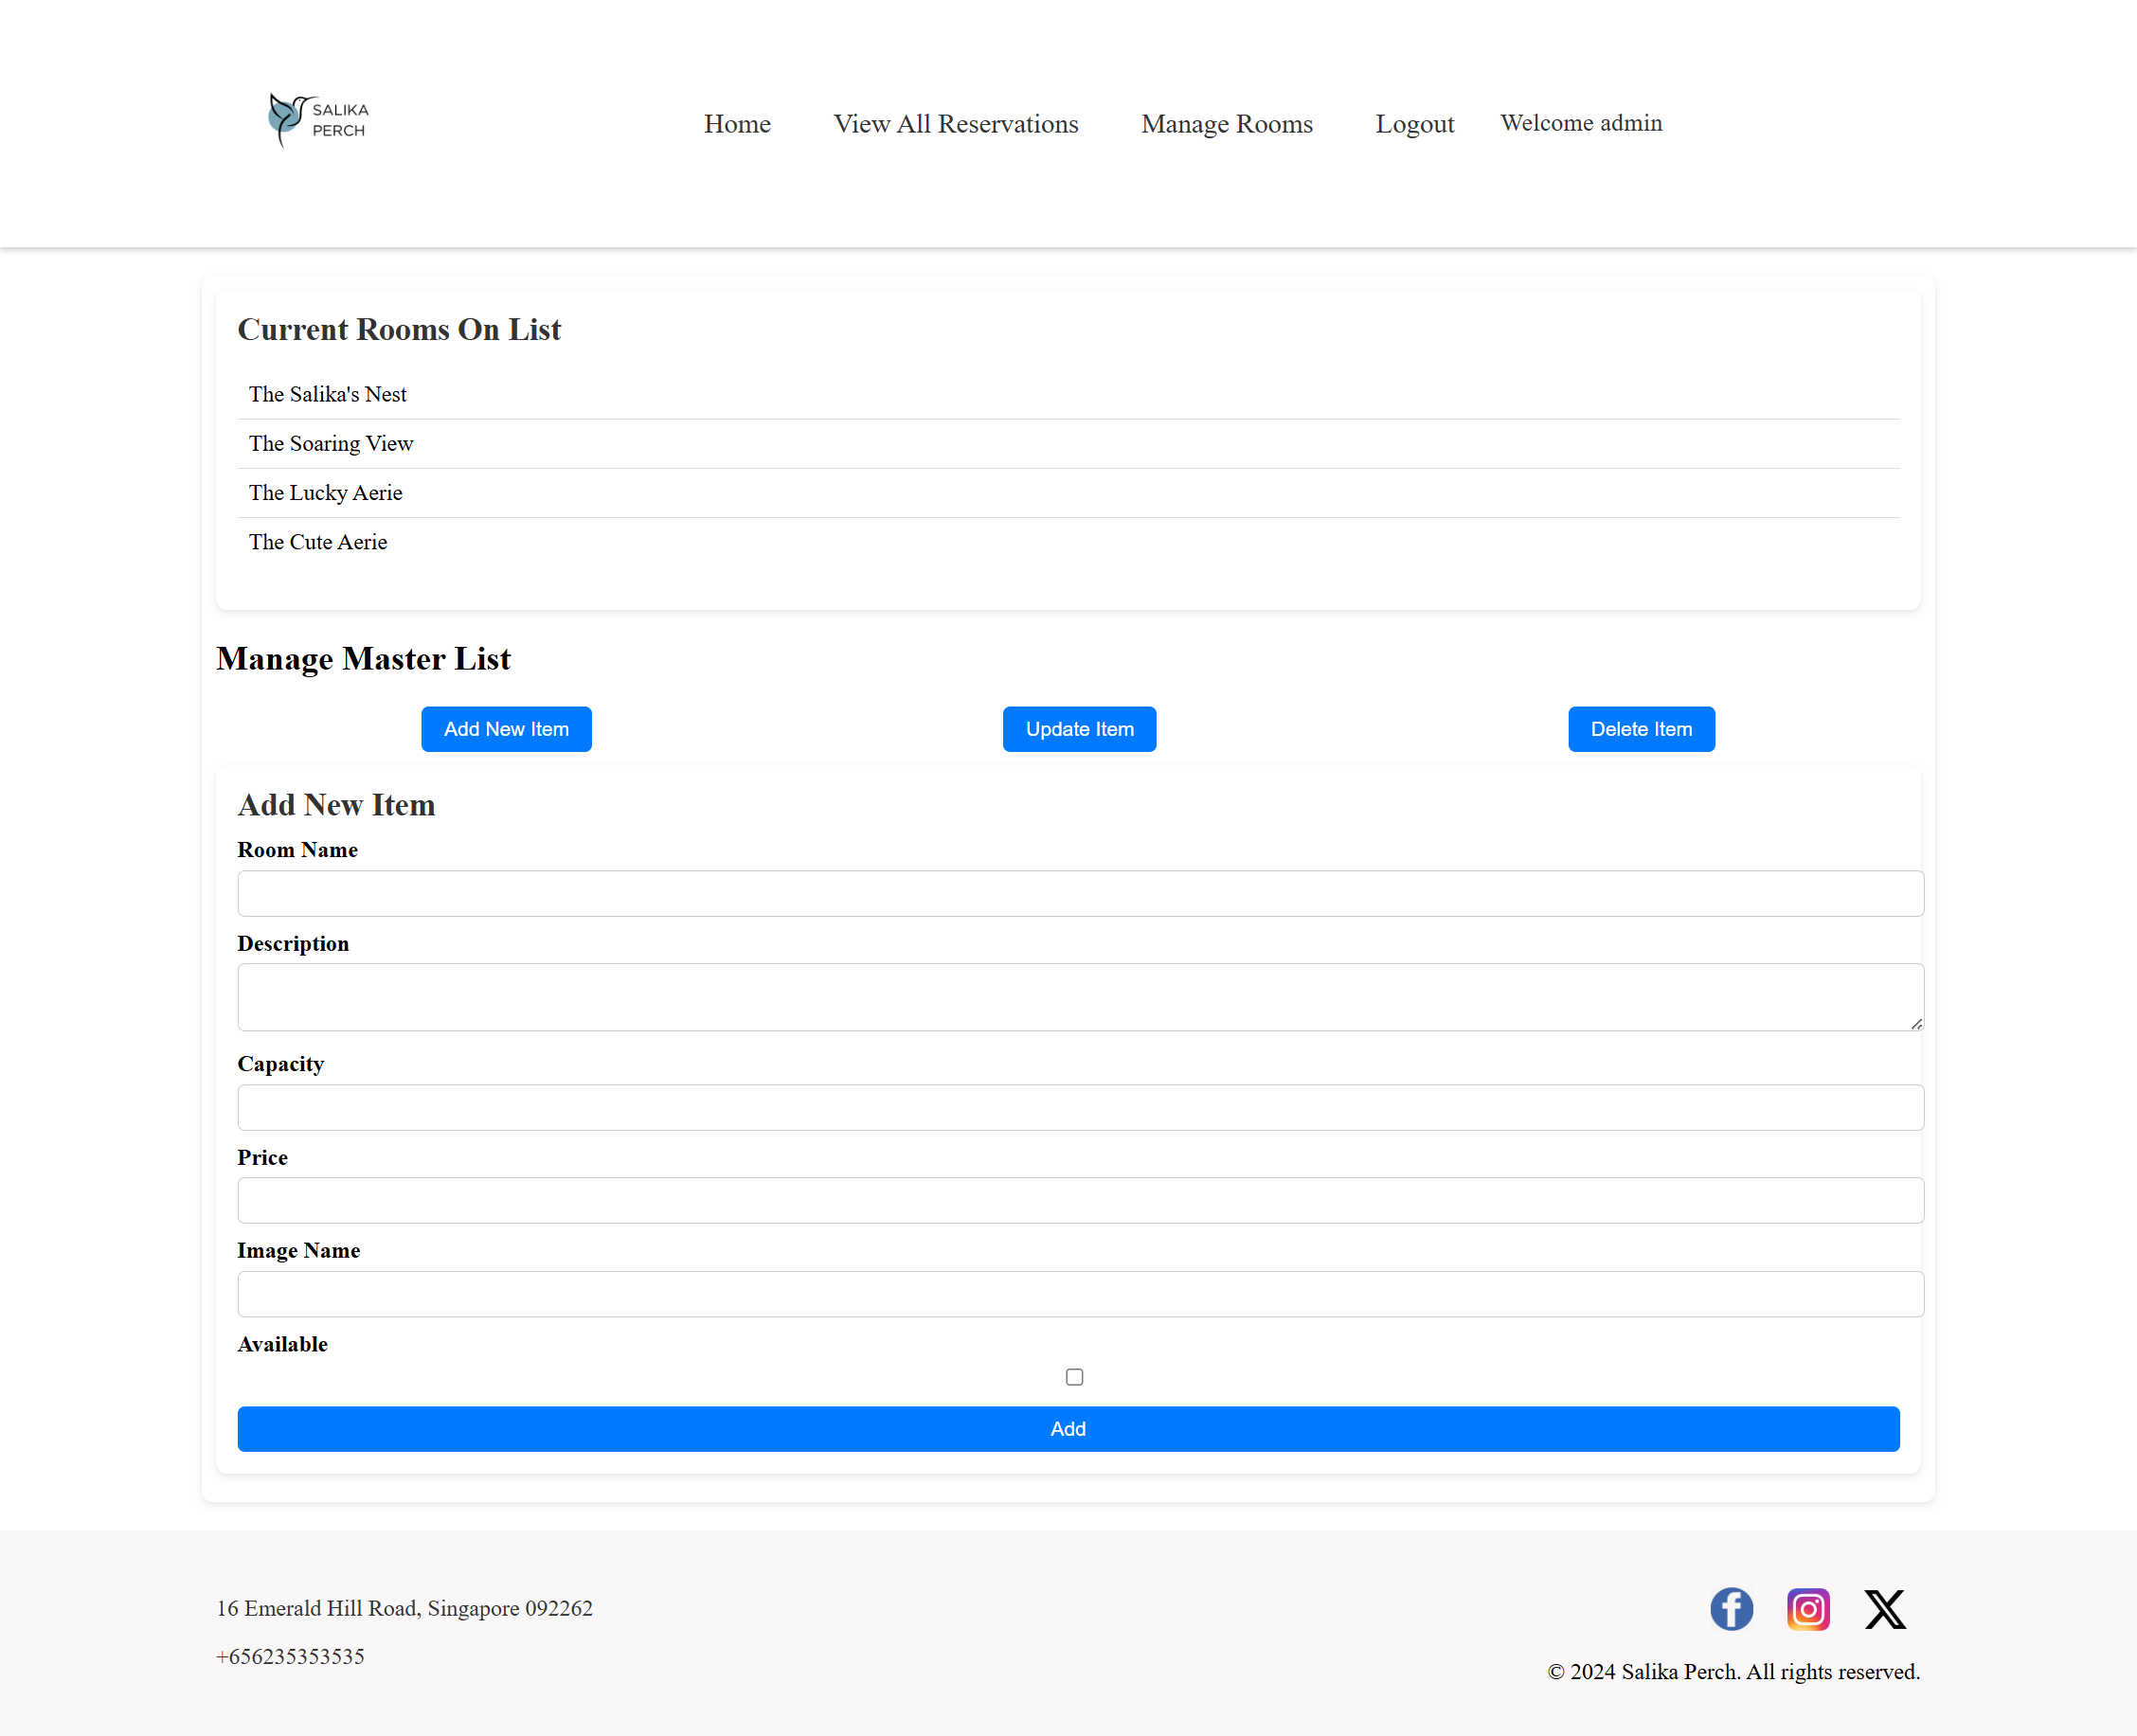Check the Available checkbox
Viewport: 2137px width, 1736px height.
tap(1074, 1377)
